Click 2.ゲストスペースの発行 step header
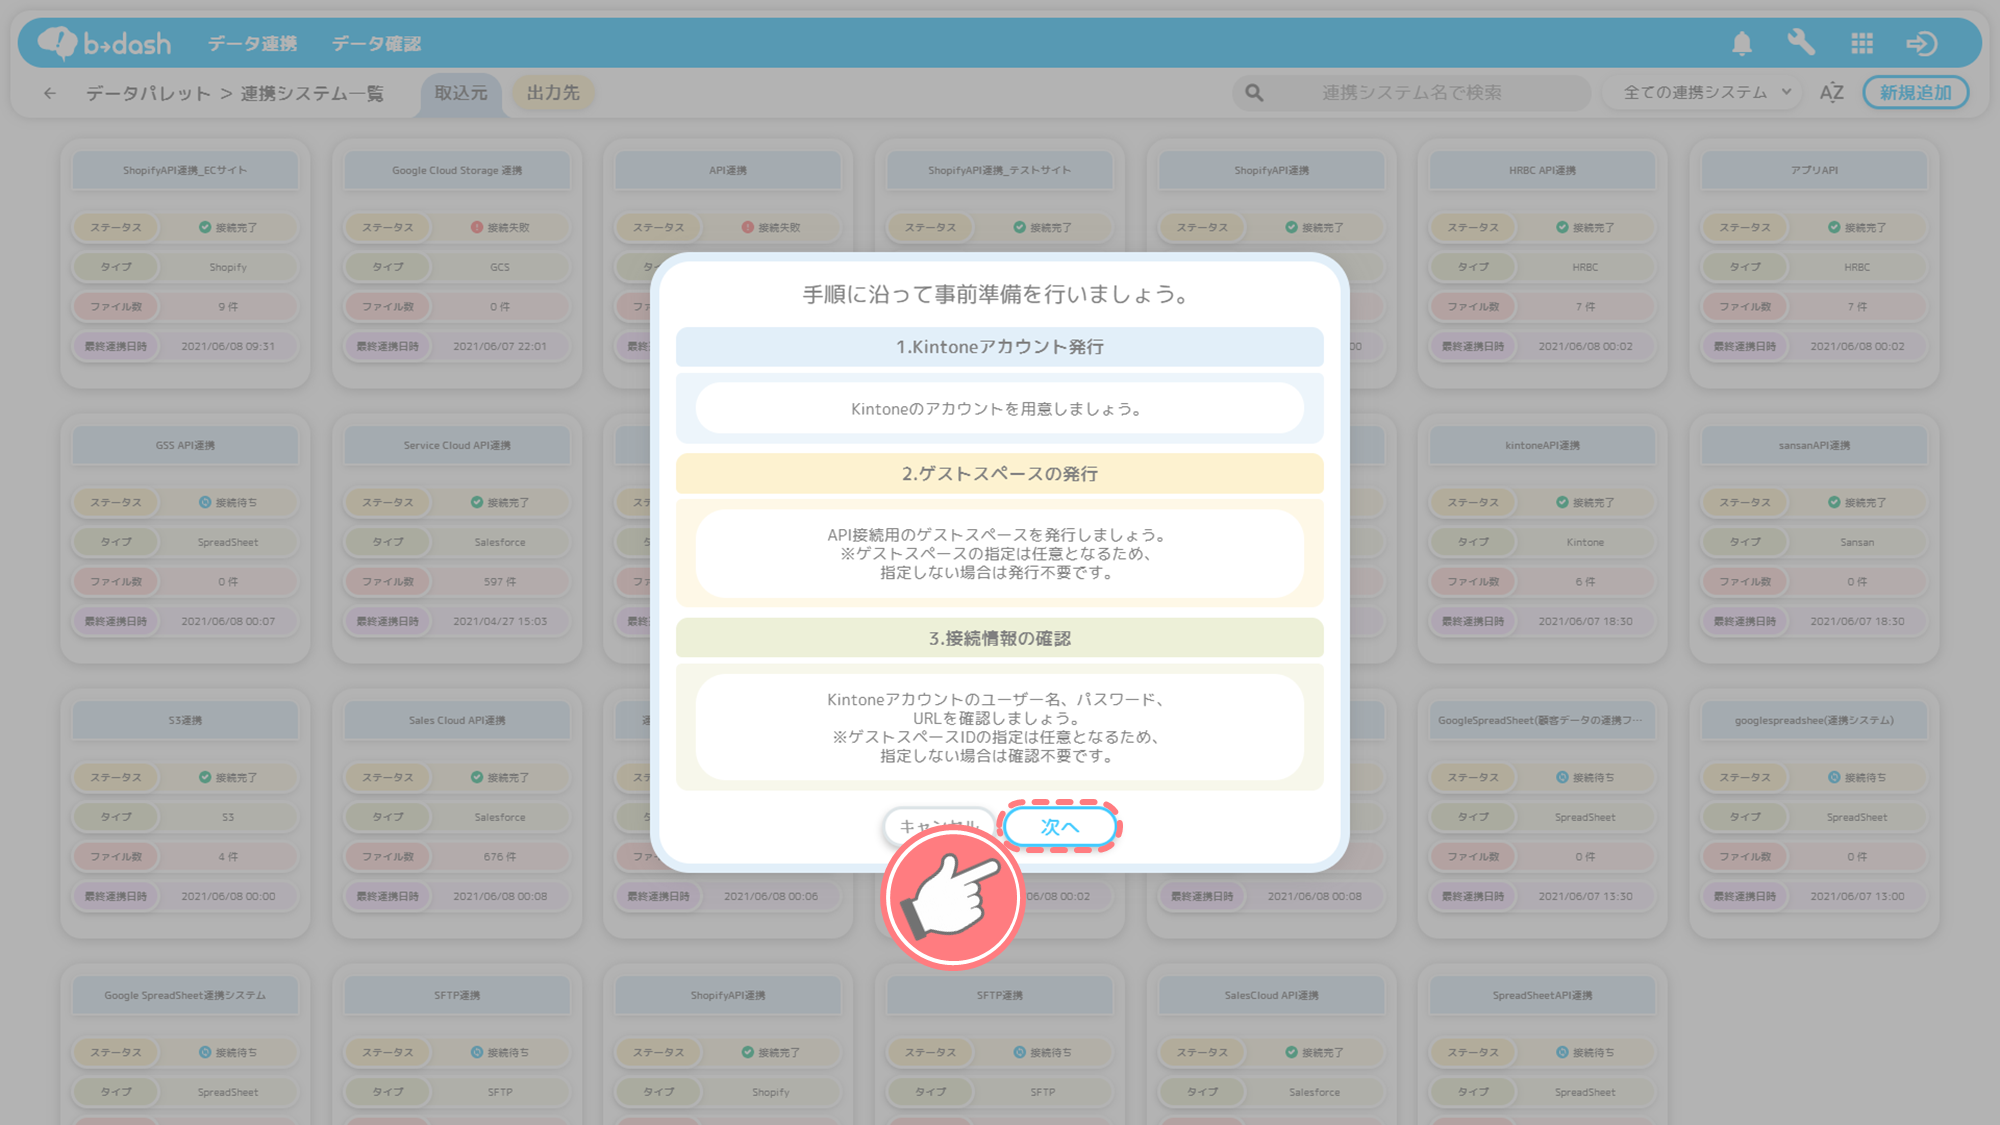2000x1125 pixels. pos(1000,474)
